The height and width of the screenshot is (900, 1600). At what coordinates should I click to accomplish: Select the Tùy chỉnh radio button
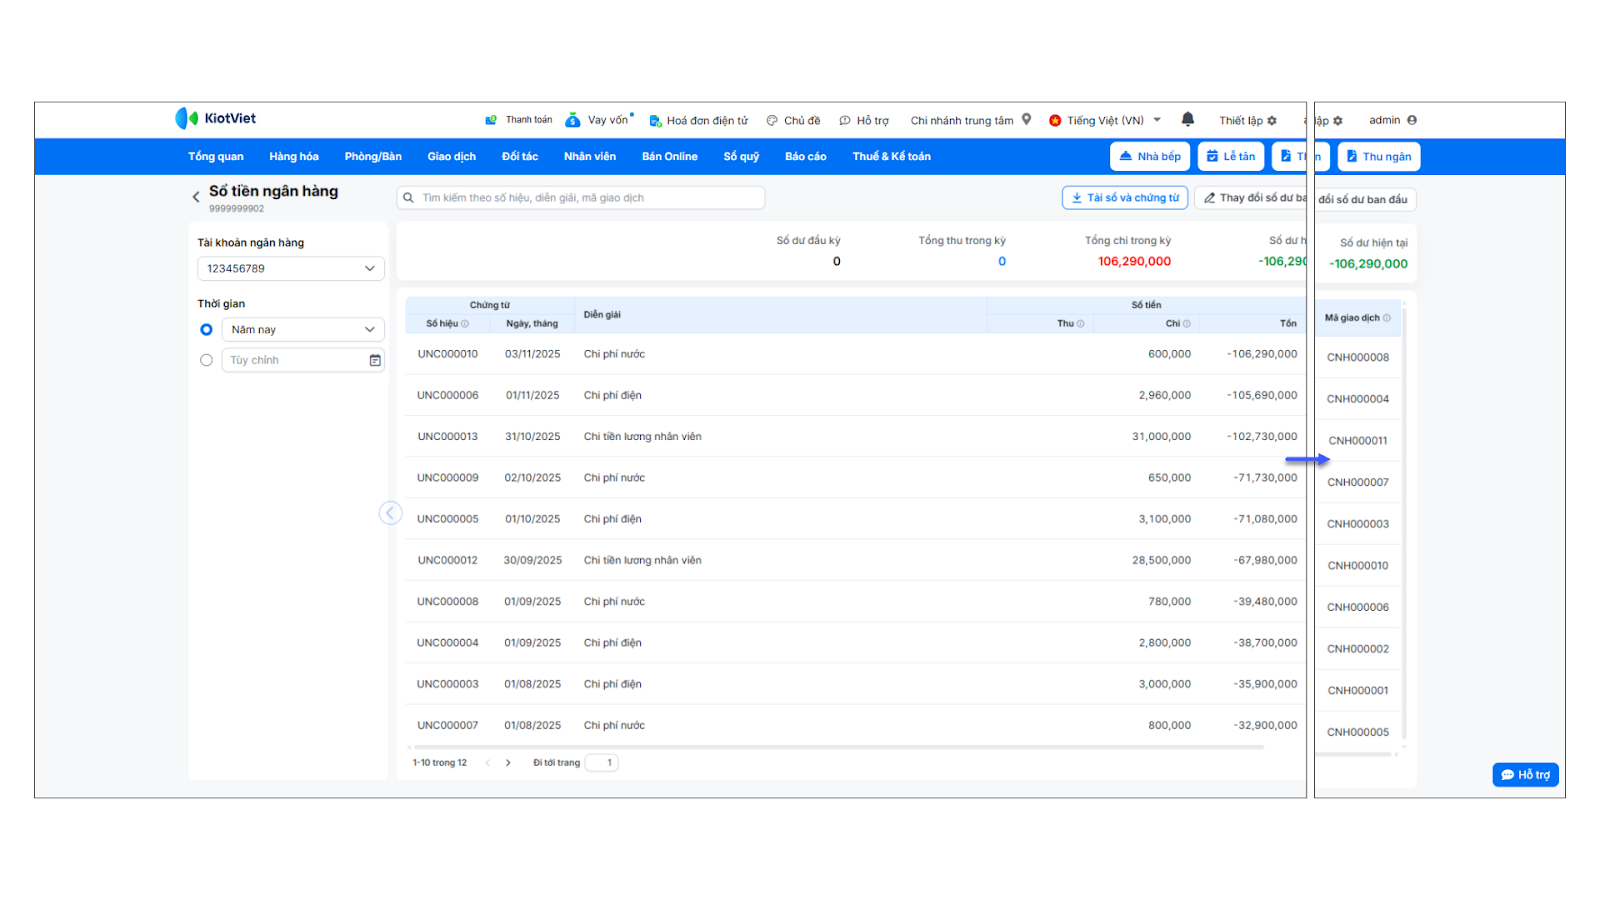click(x=206, y=360)
